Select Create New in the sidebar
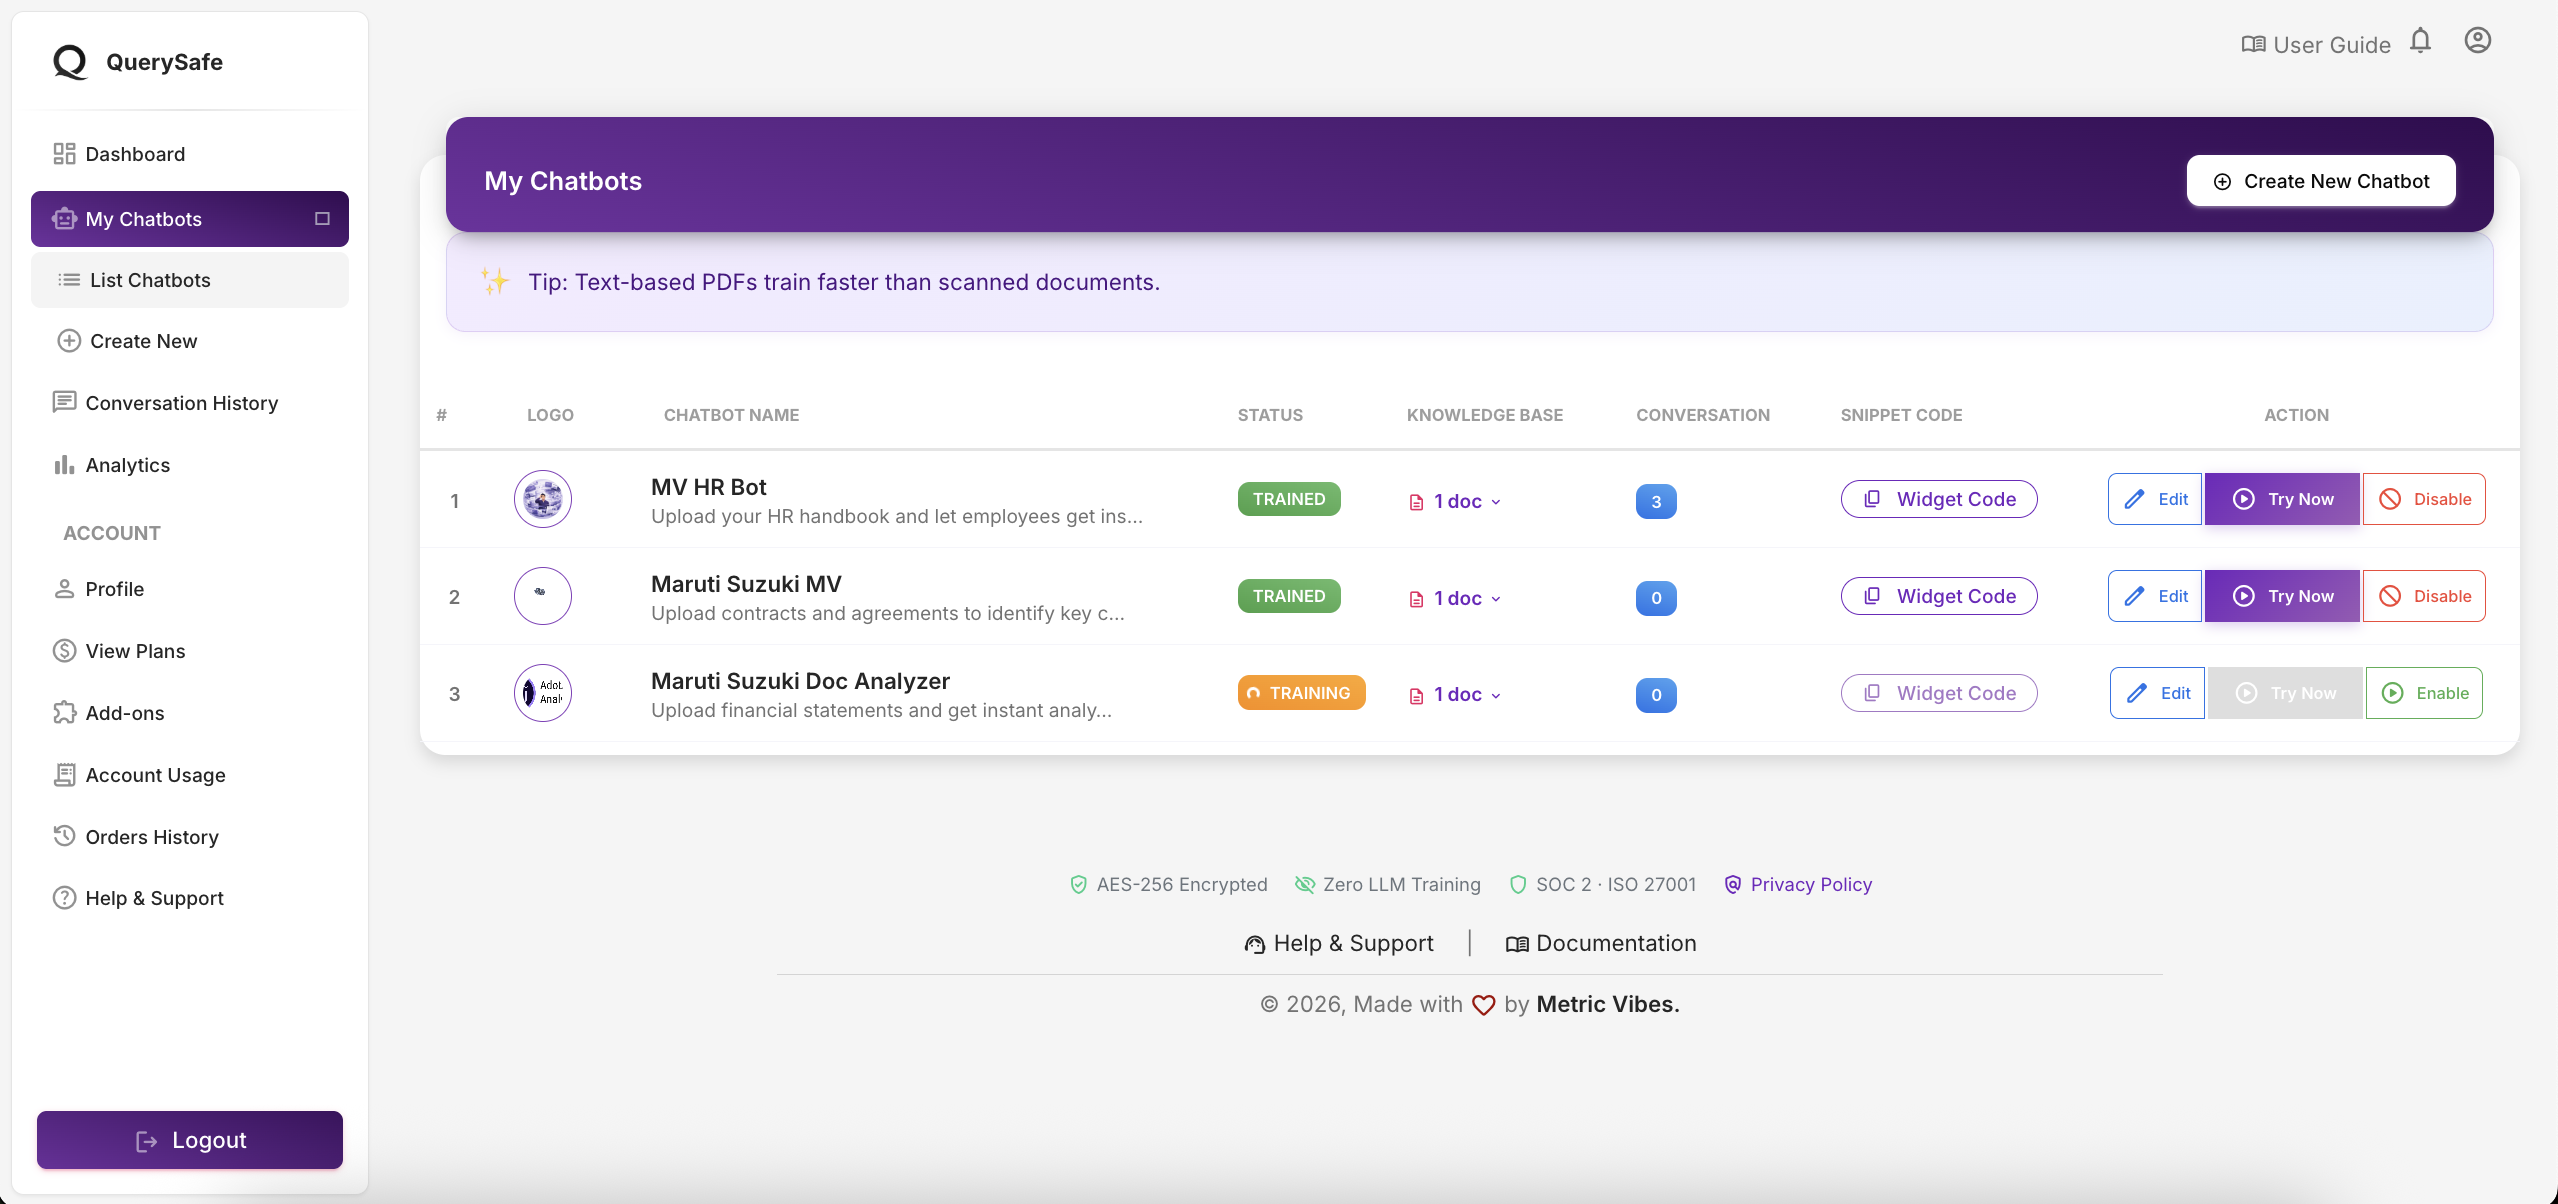This screenshot has width=2558, height=1204. point(141,340)
